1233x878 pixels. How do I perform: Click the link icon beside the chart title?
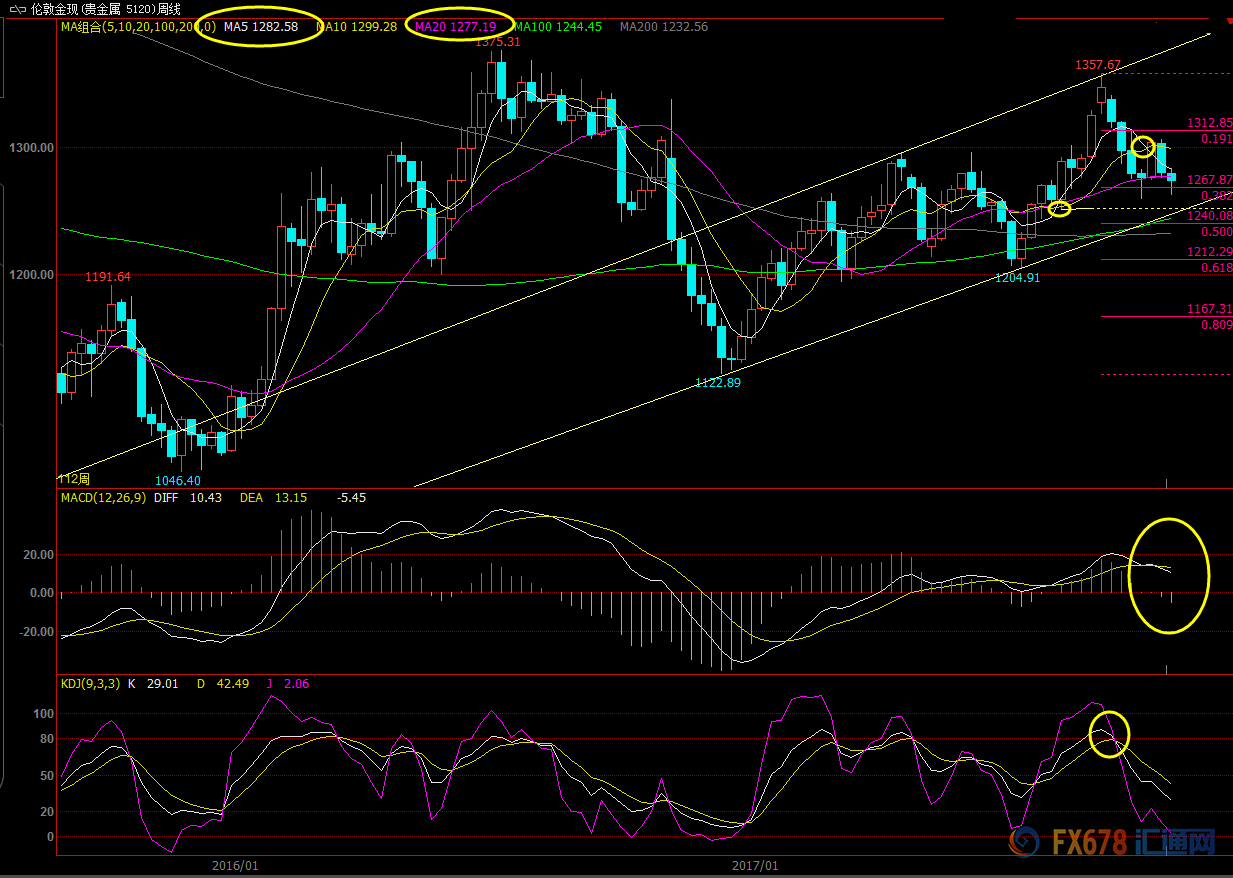point(16,9)
